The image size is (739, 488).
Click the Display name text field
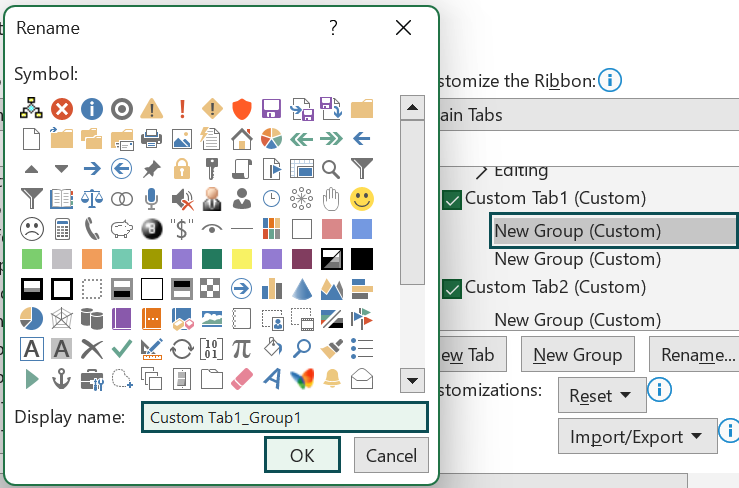[285, 417]
